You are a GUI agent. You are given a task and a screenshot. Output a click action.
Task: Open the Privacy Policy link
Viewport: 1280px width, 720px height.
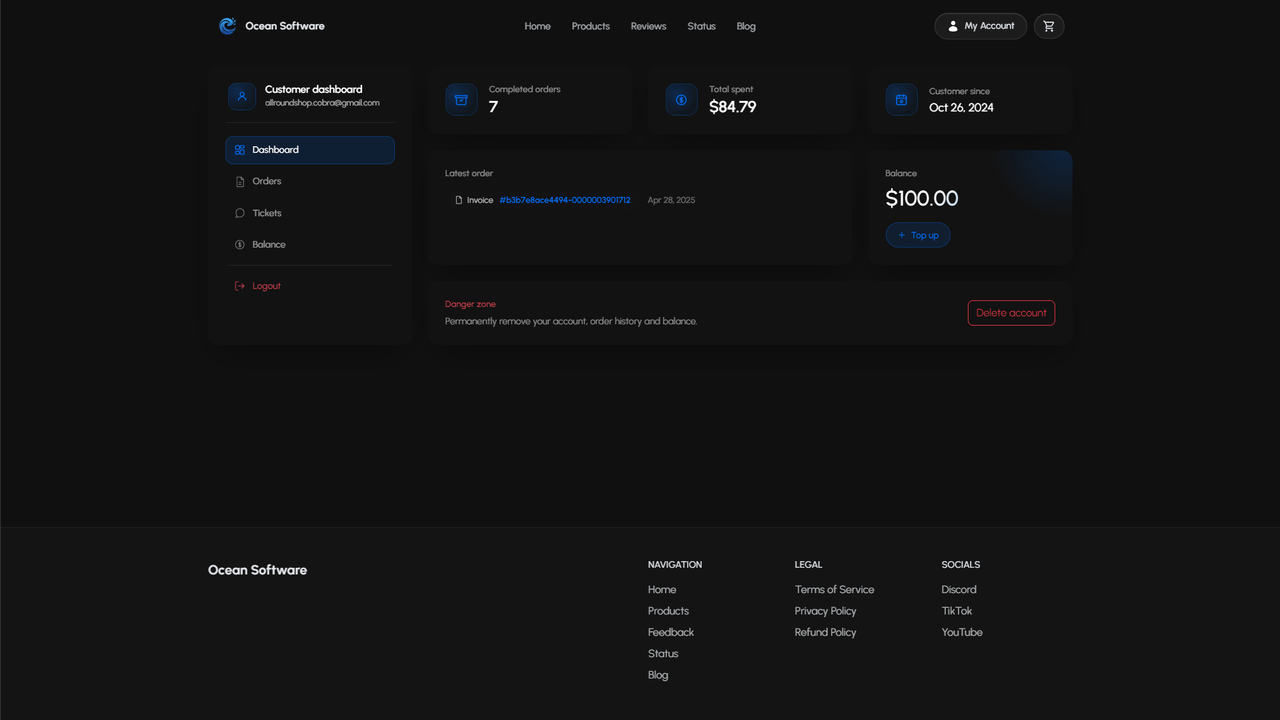826,611
